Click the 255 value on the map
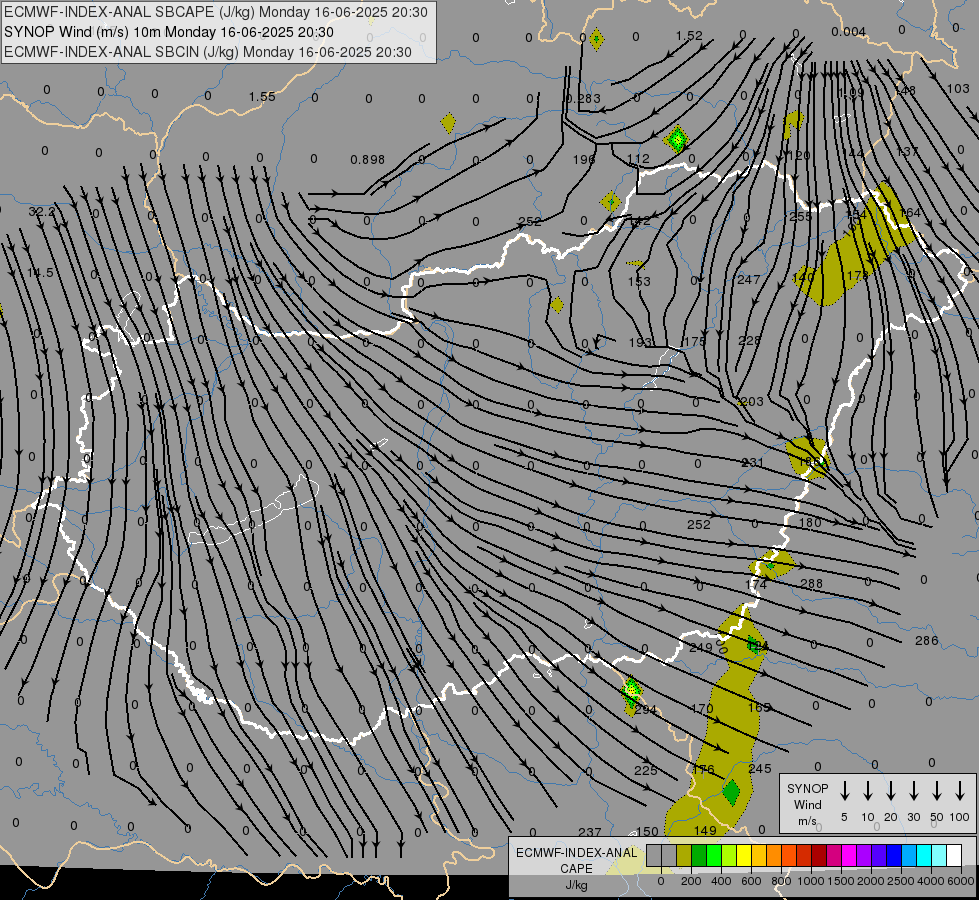The width and height of the screenshot is (979, 900). (x=800, y=217)
